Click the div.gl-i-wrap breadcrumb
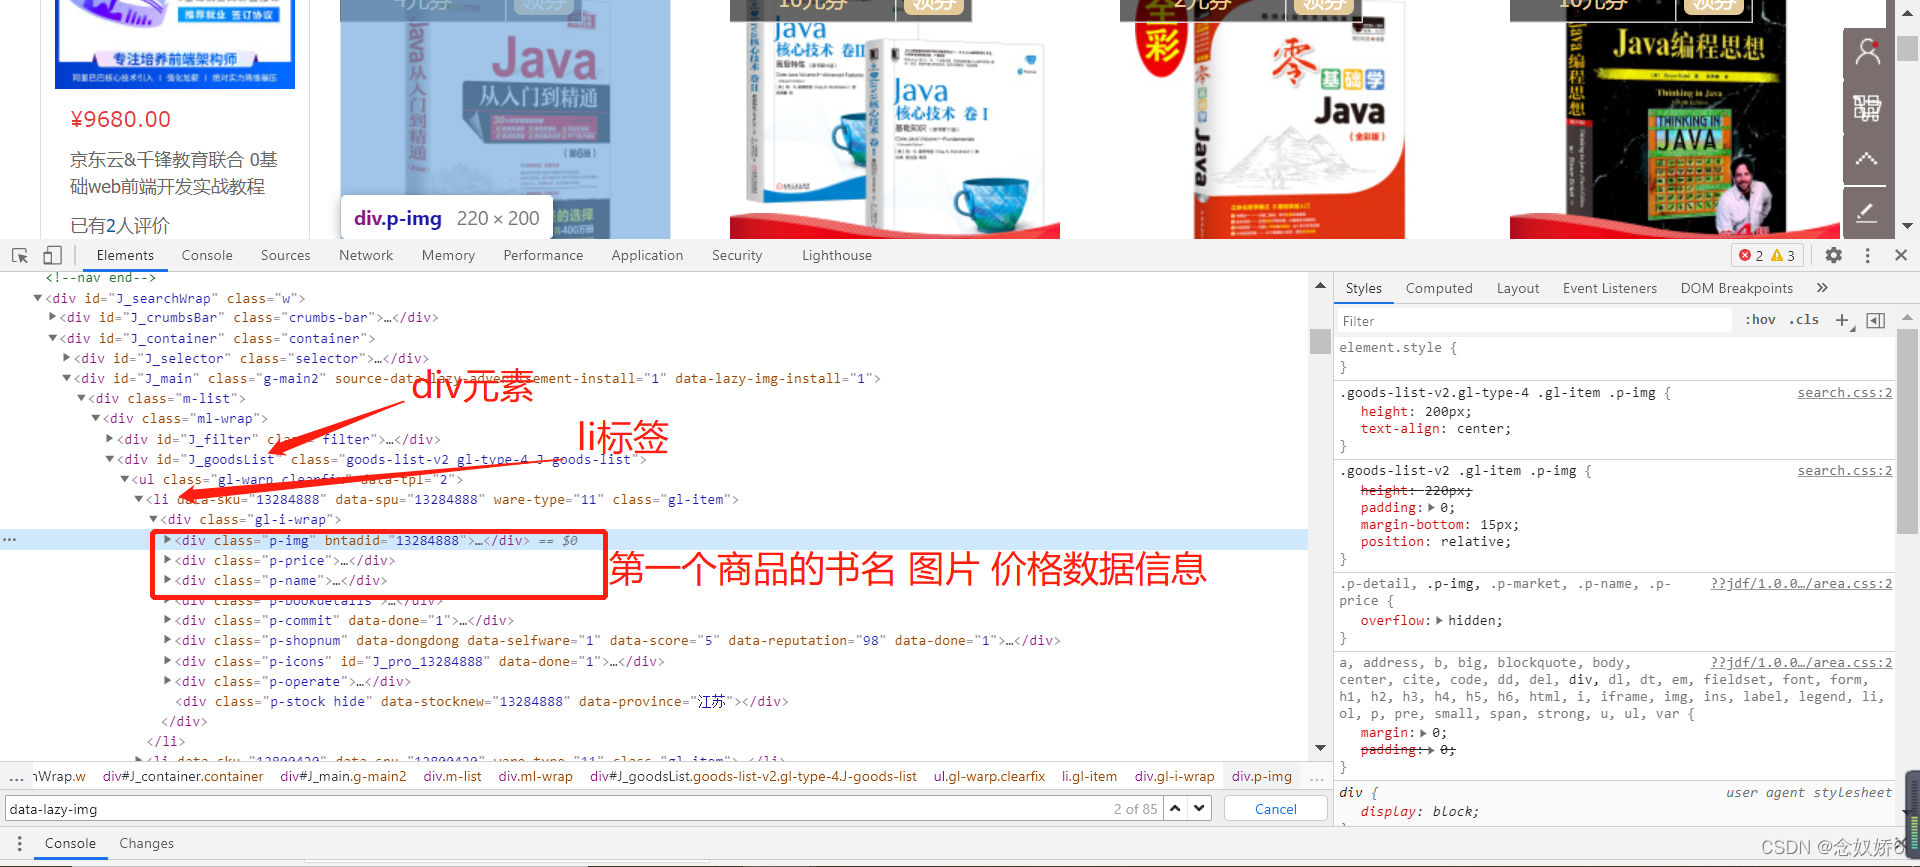The height and width of the screenshot is (867, 1920). 1174,776
